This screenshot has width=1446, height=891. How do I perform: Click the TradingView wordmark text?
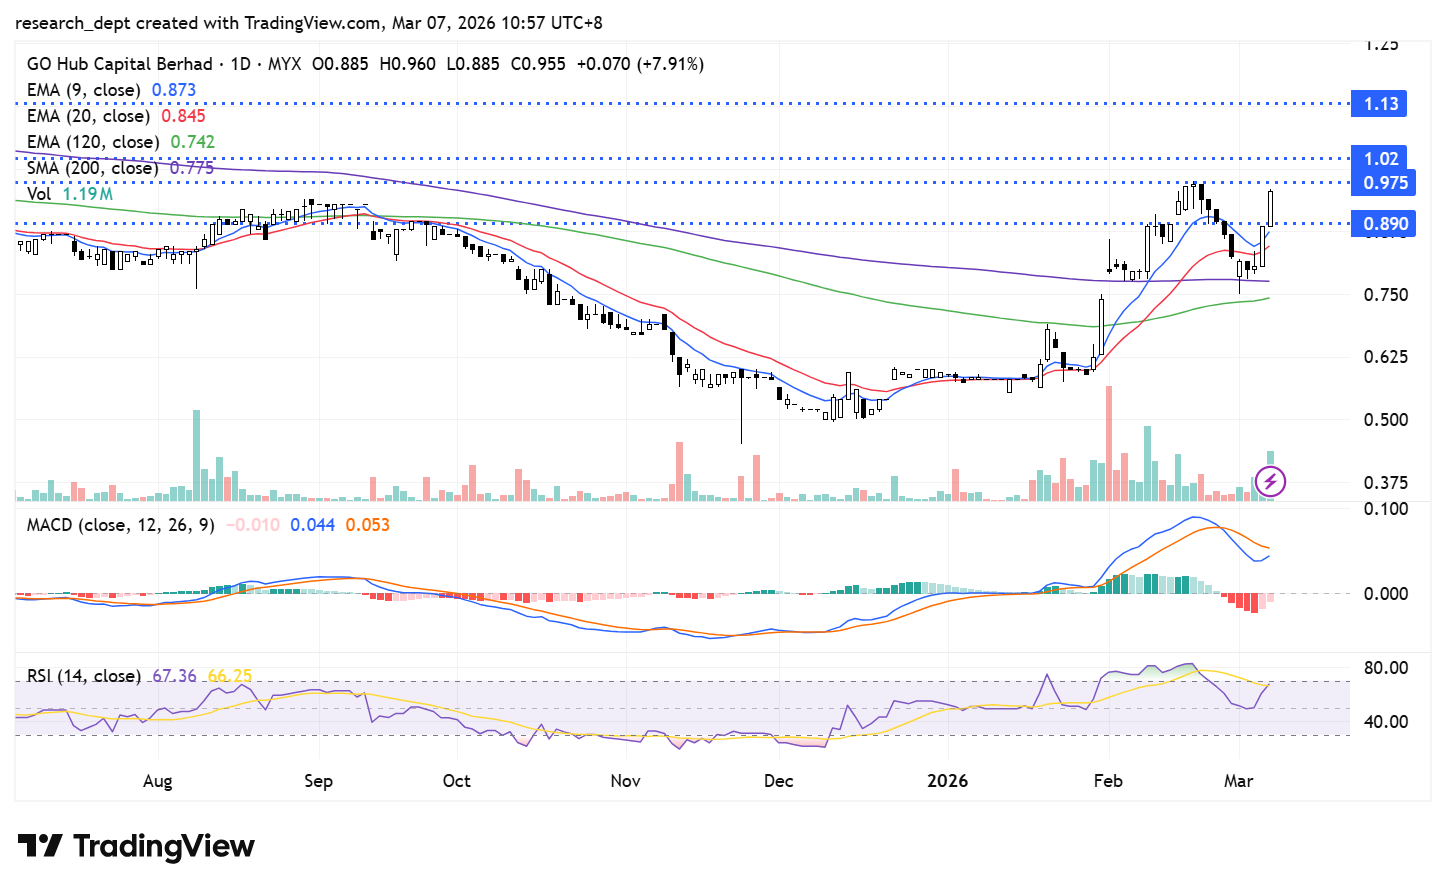[163, 846]
